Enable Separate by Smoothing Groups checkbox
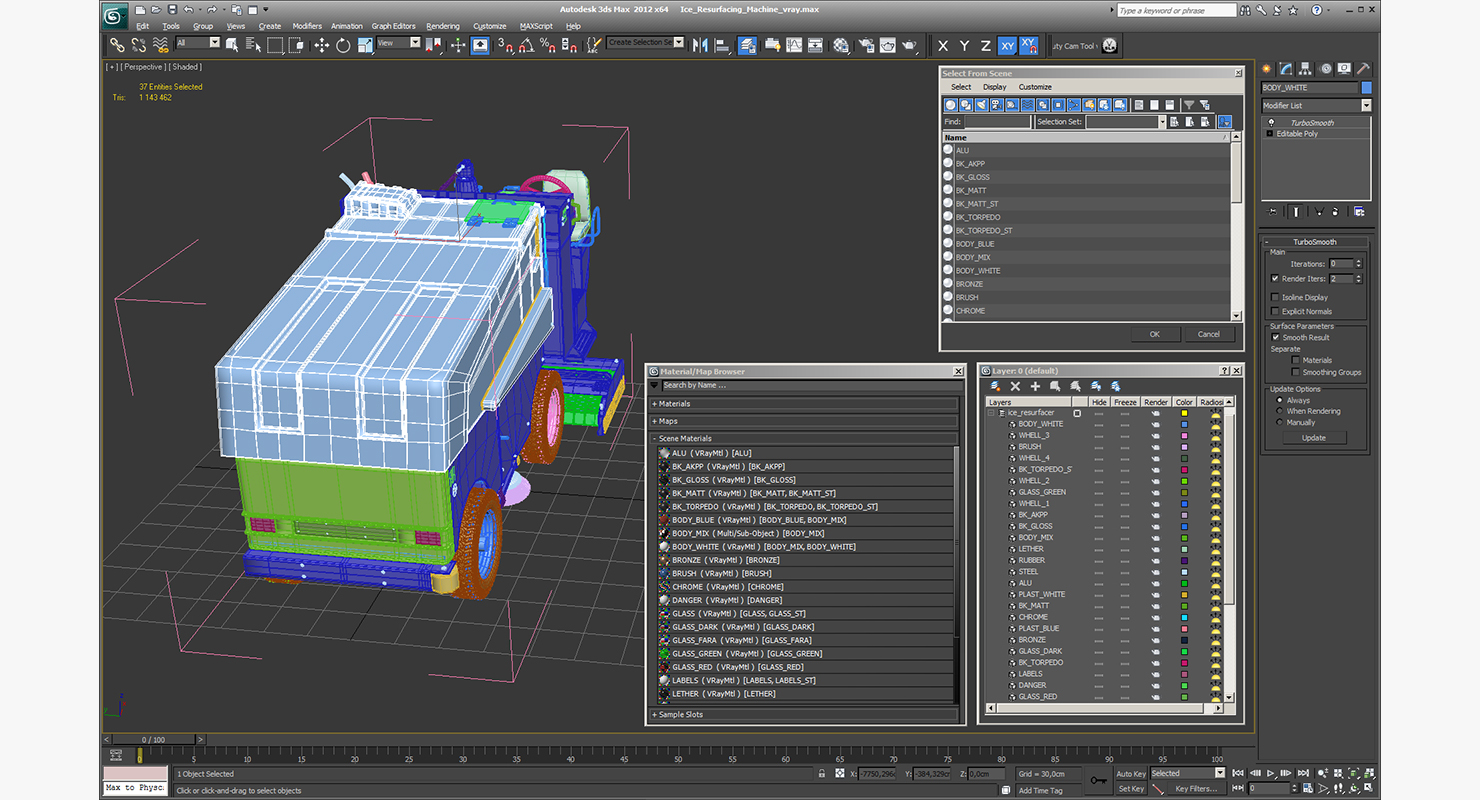This screenshot has width=1480, height=800. [x=1296, y=372]
